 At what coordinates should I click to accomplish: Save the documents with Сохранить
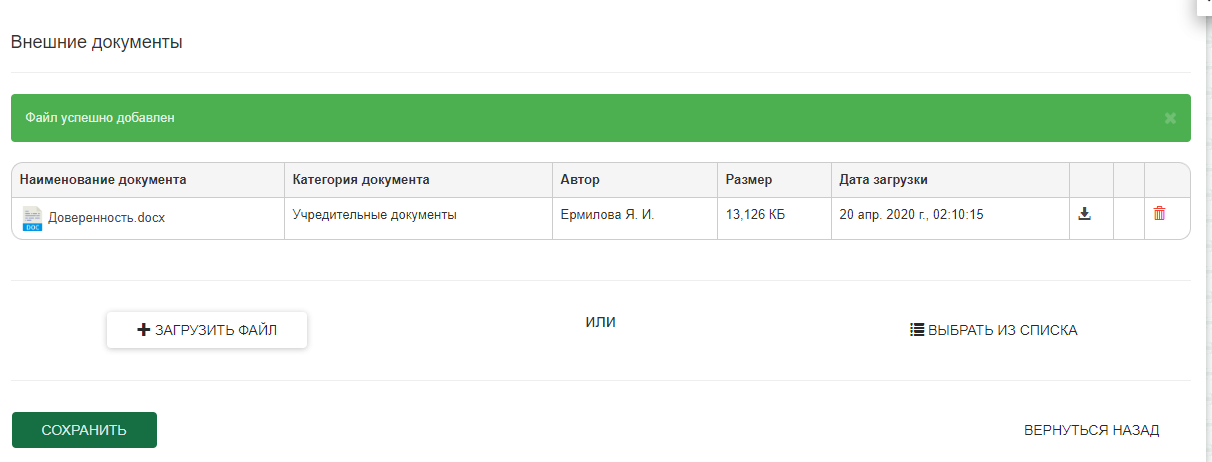point(84,430)
